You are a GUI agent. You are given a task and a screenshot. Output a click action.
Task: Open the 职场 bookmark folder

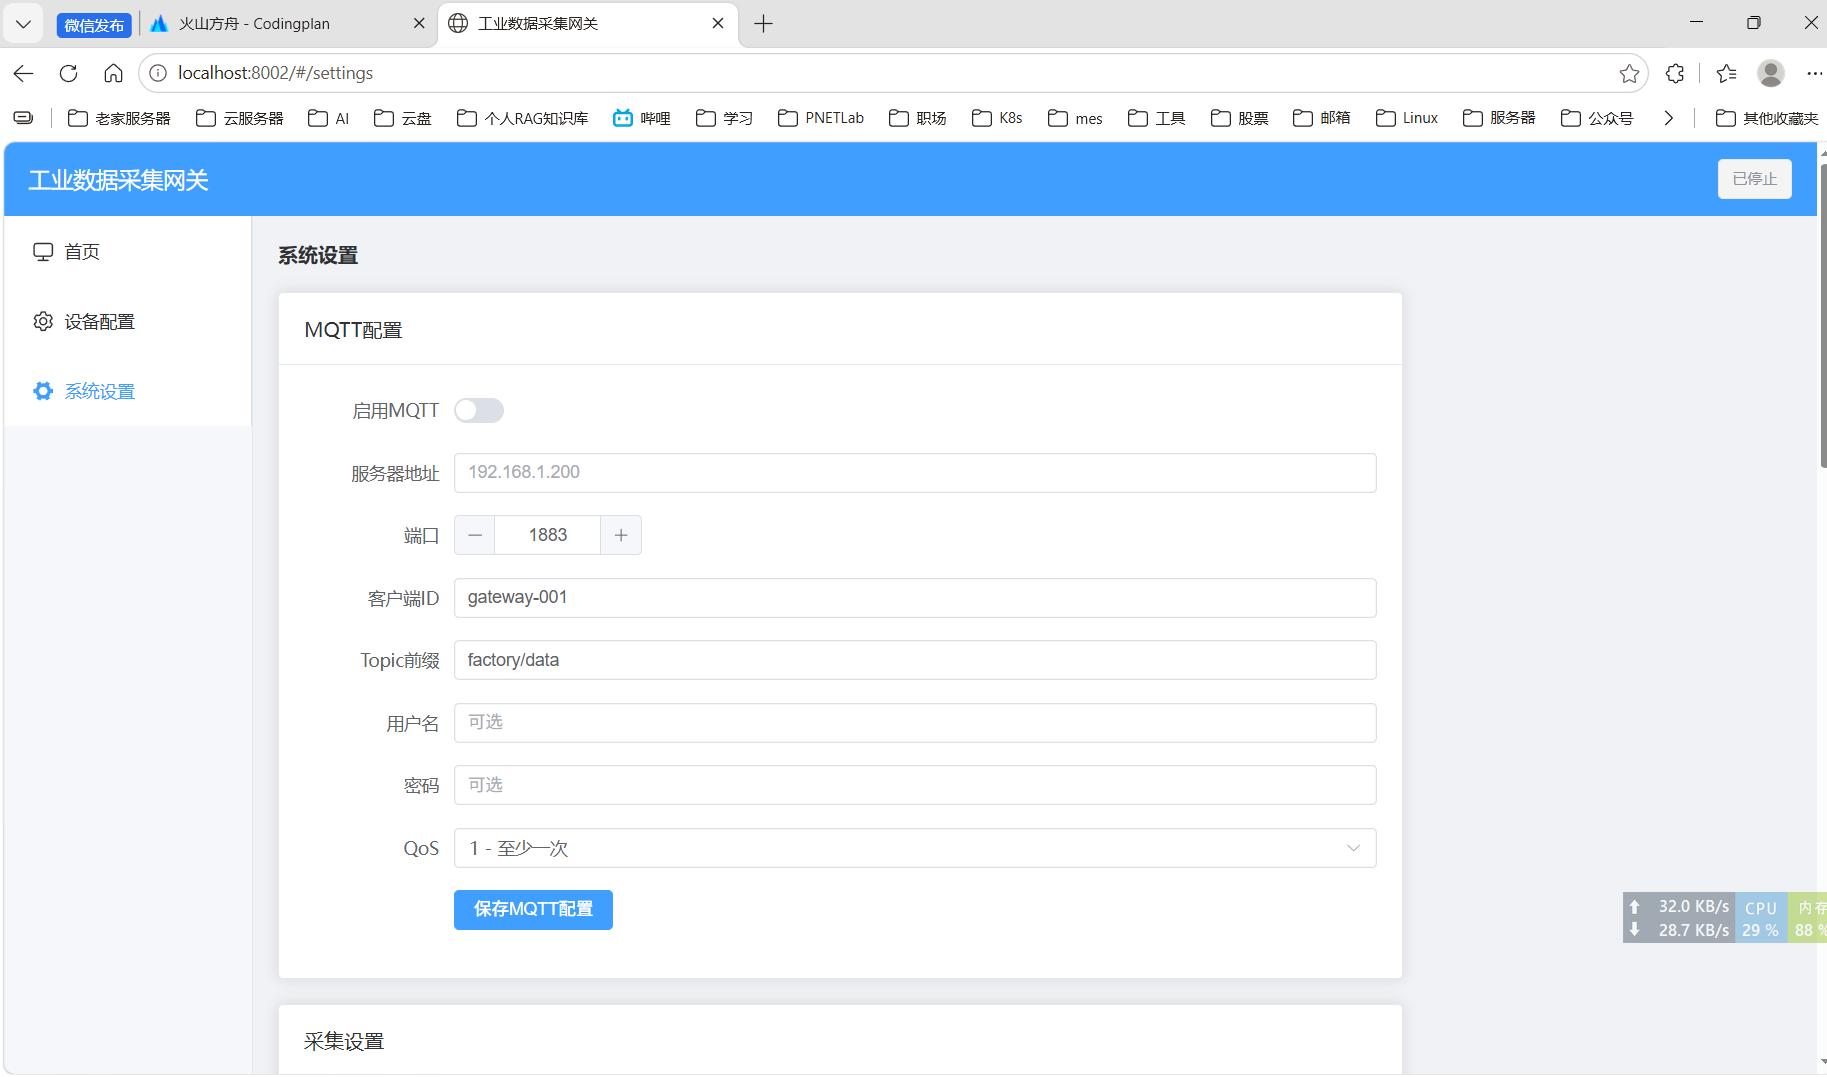(x=918, y=118)
